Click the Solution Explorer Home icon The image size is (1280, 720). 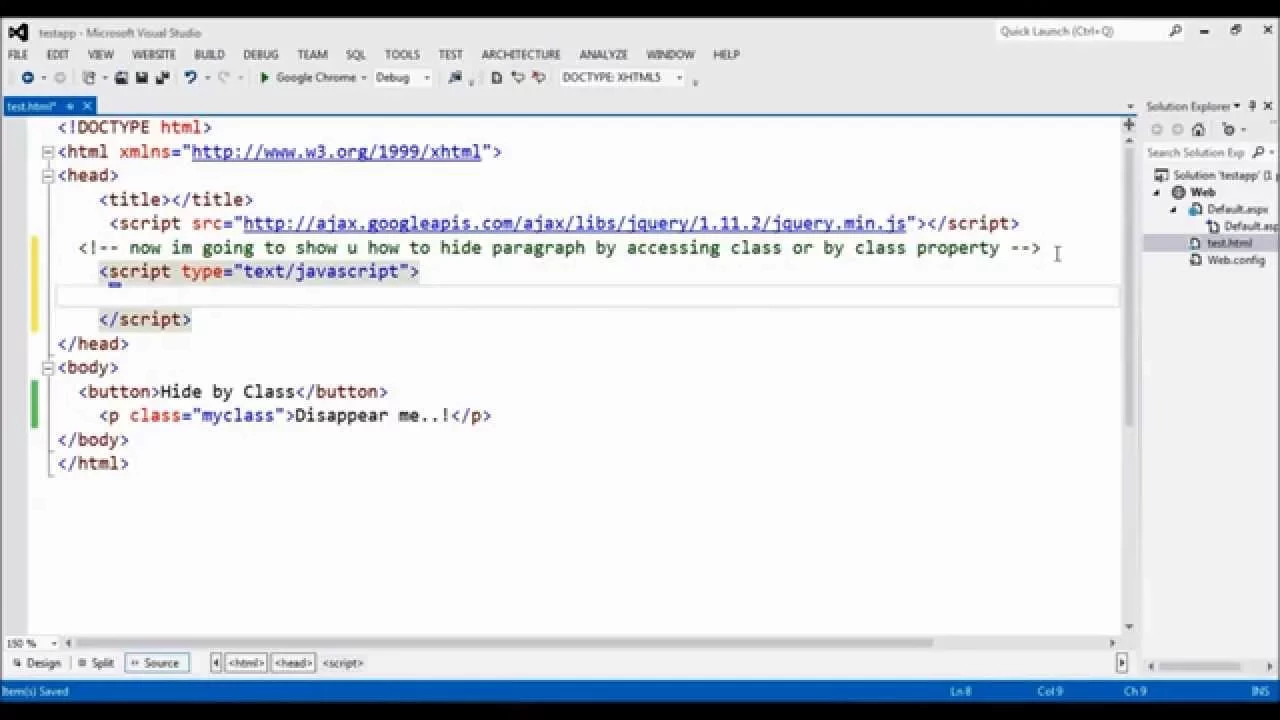tap(1198, 129)
